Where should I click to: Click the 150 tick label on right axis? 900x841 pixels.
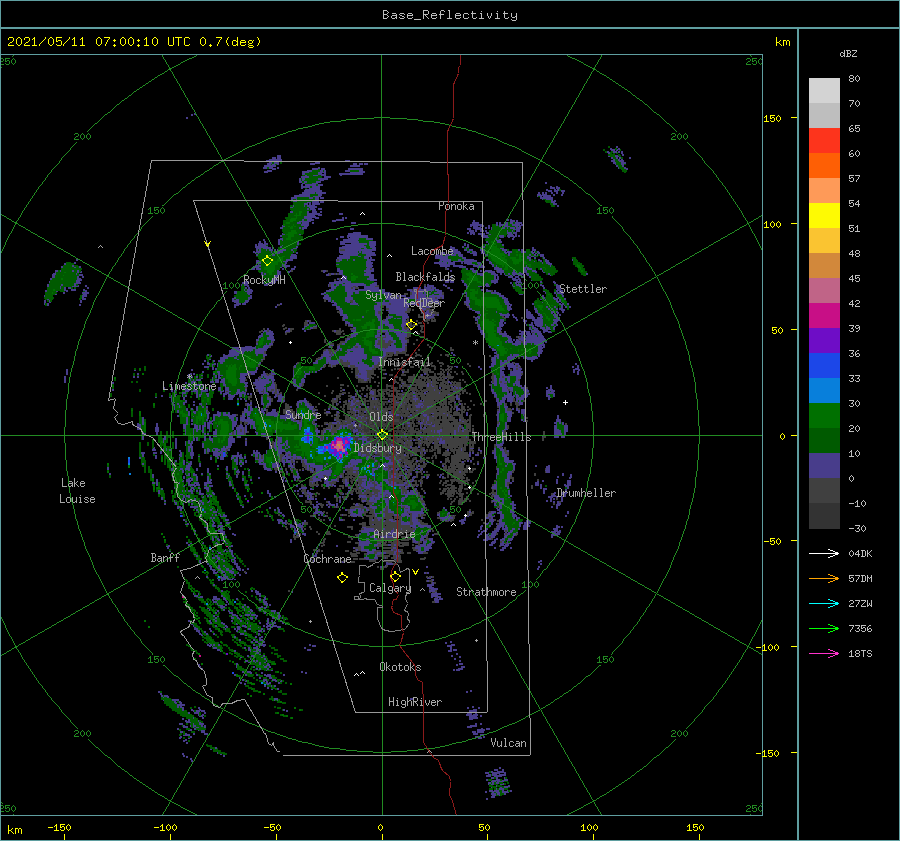coord(772,118)
